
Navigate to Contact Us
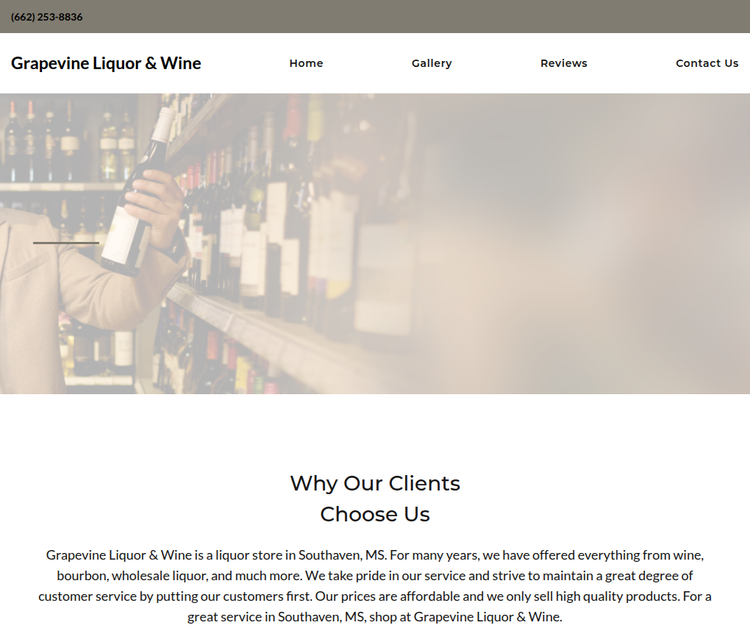pyautogui.click(x=707, y=63)
